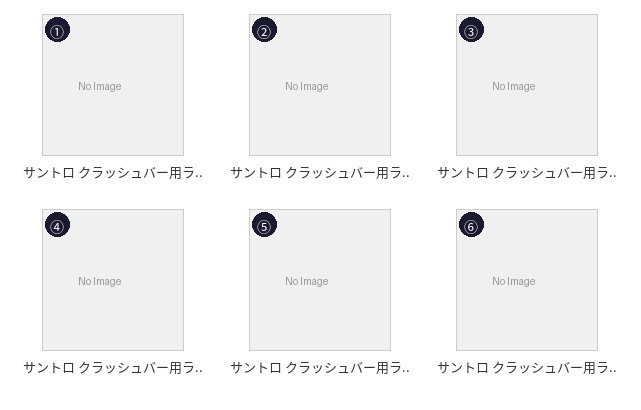Click the number 1 rank badge

(x=57, y=31)
